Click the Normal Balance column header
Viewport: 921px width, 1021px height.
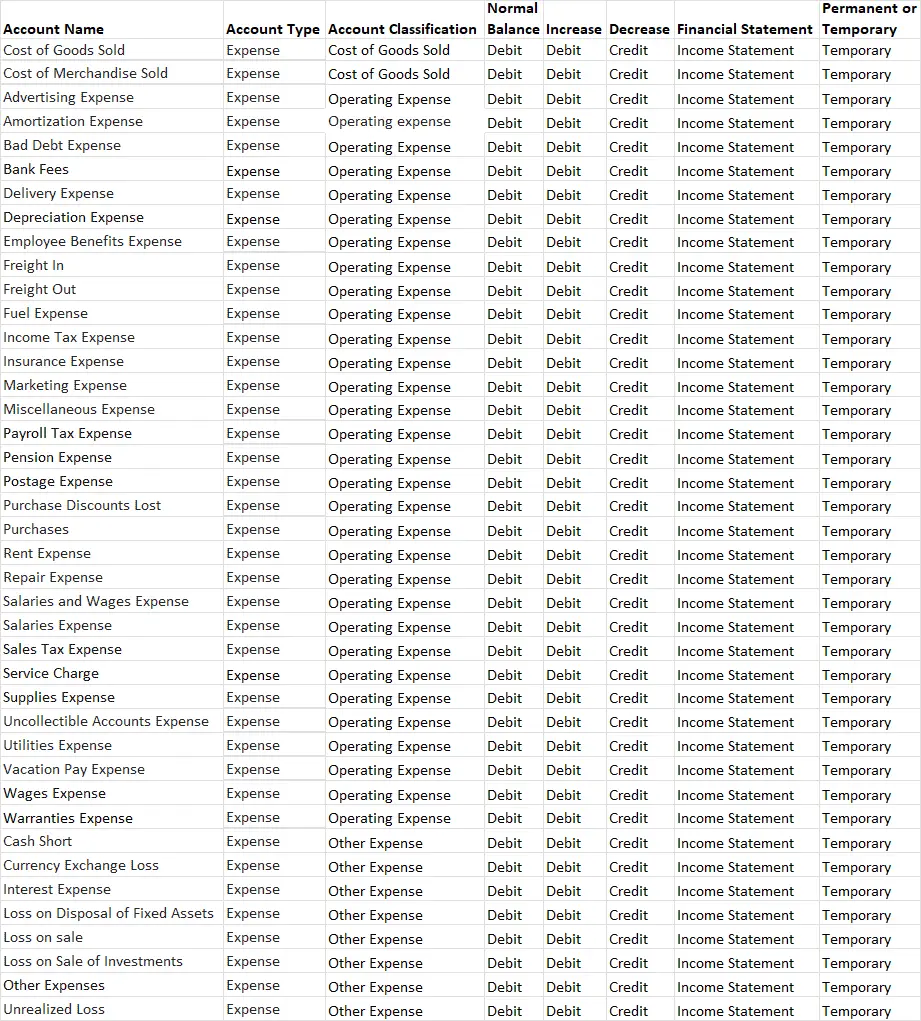(x=512, y=18)
